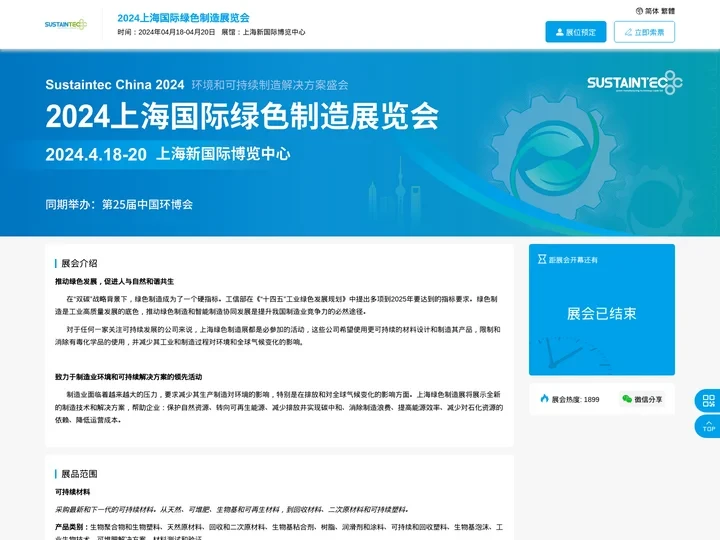Click the text 展会热度: 1899

click(575, 399)
